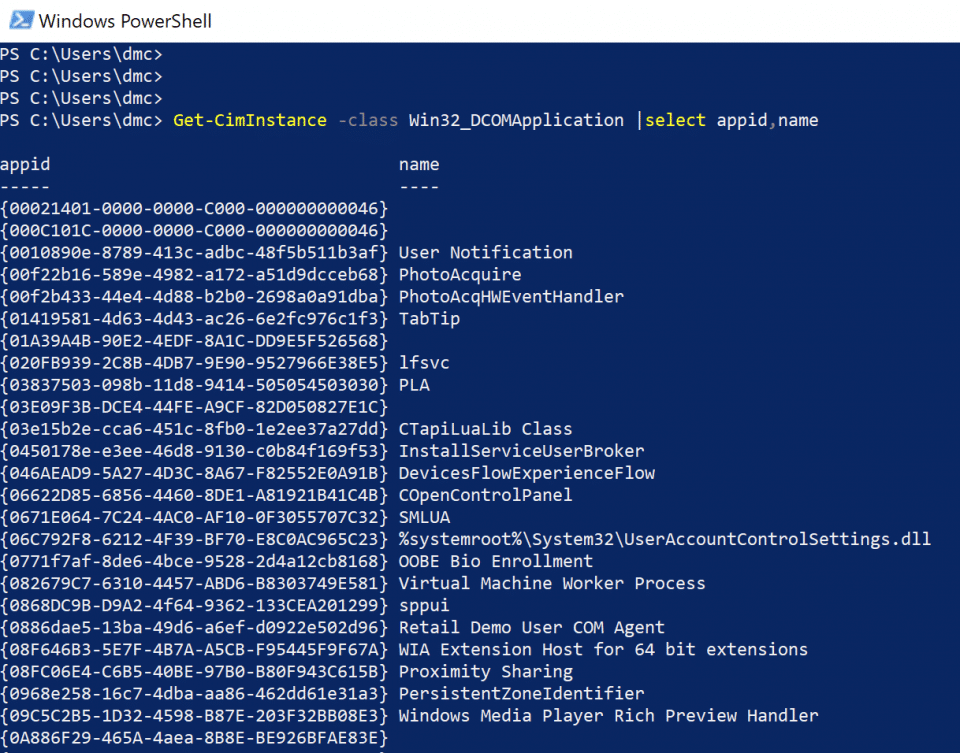960x753 pixels.
Task: Click appid {000C101C-0000-0000-C000-000000000046}
Action: [x=194, y=231]
